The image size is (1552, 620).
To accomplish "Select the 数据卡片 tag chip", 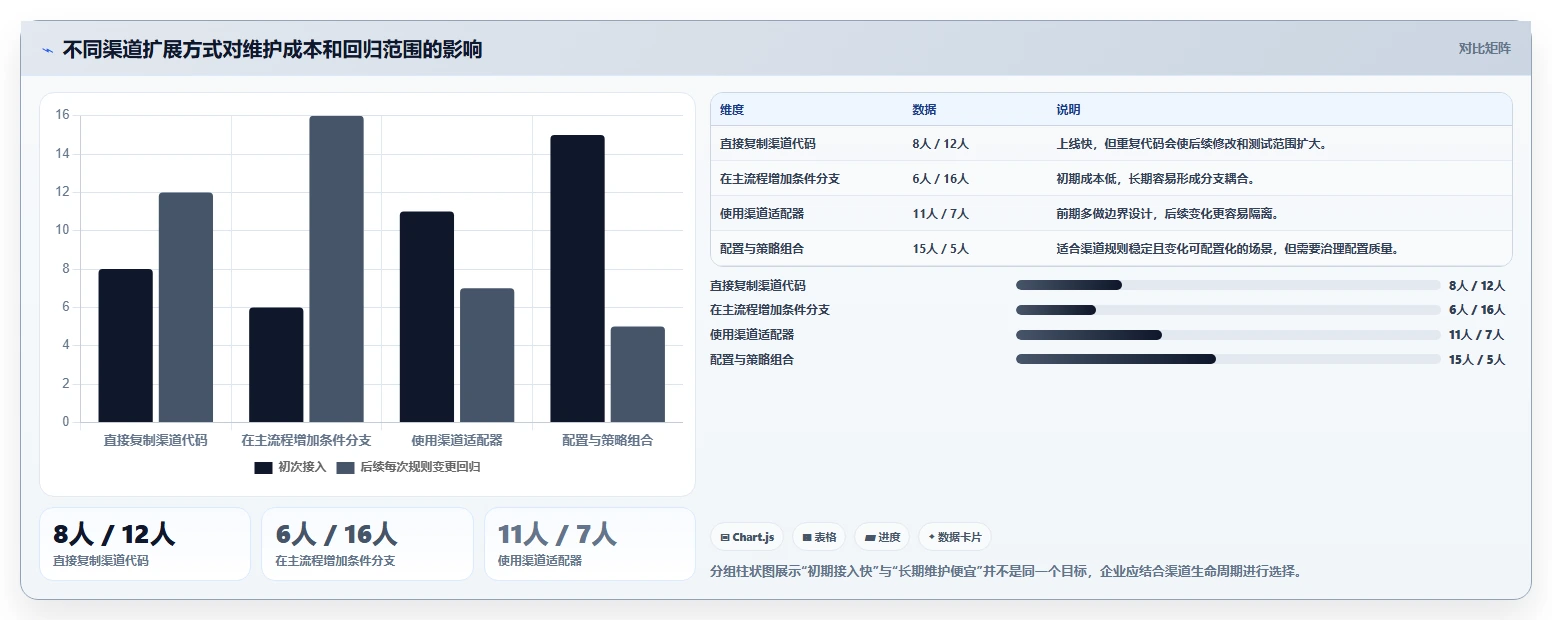I will pyautogui.click(x=954, y=537).
